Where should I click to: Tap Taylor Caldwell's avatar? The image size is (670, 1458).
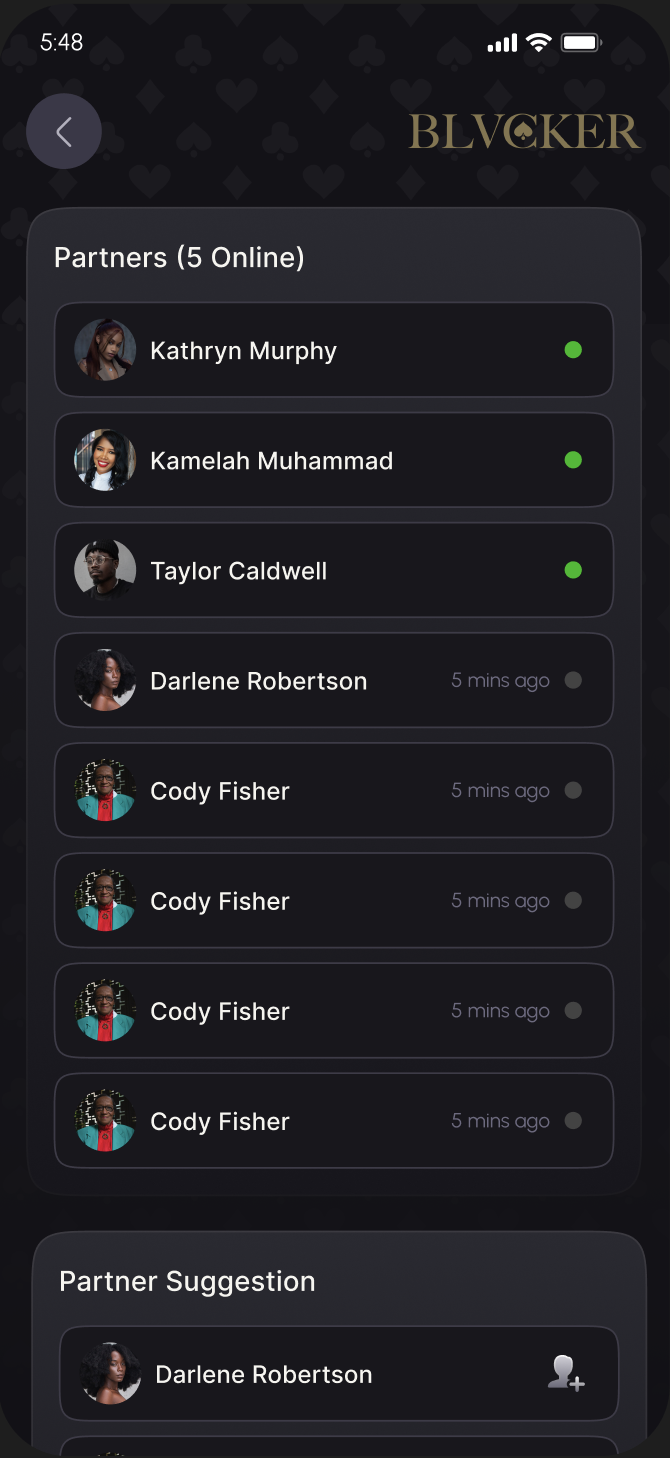point(105,570)
